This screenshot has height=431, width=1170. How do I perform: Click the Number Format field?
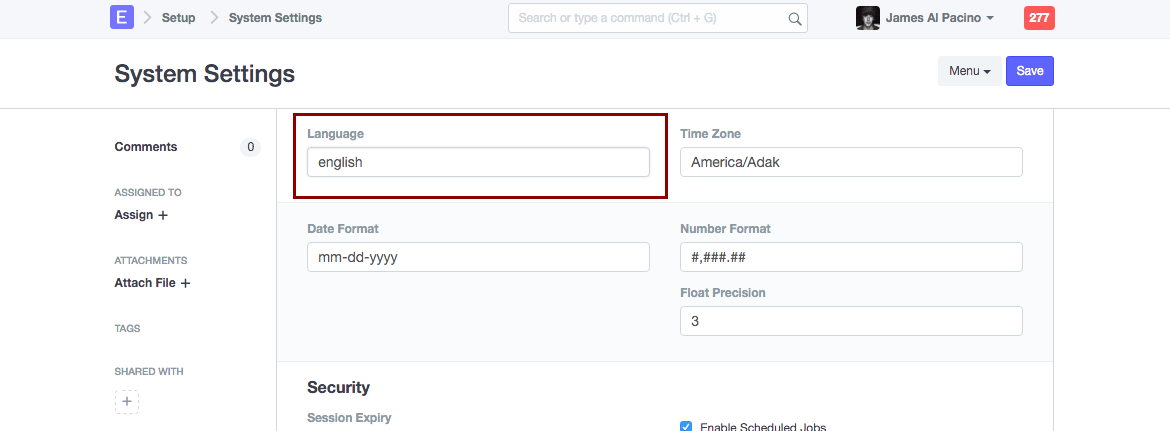coord(851,257)
